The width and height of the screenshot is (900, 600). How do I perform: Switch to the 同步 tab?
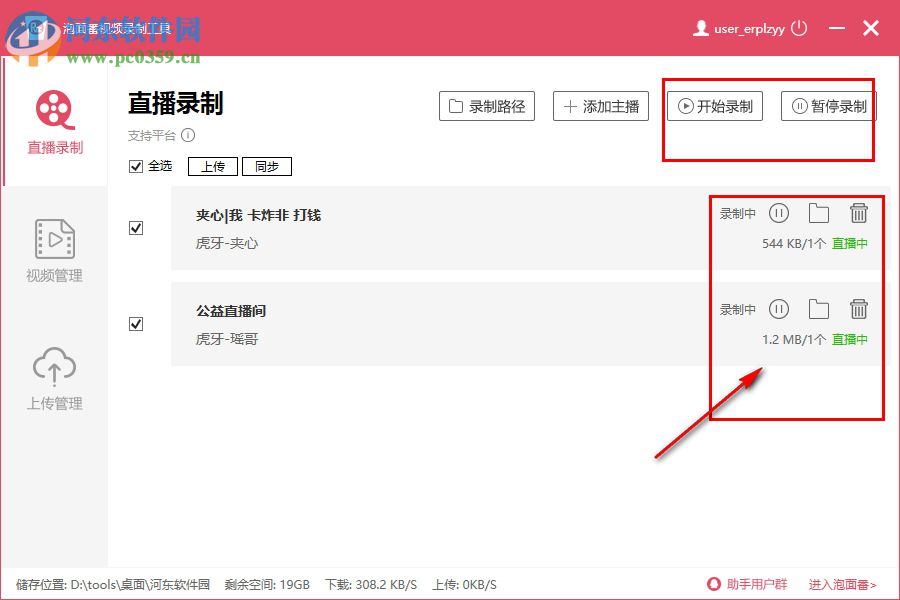click(x=266, y=166)
